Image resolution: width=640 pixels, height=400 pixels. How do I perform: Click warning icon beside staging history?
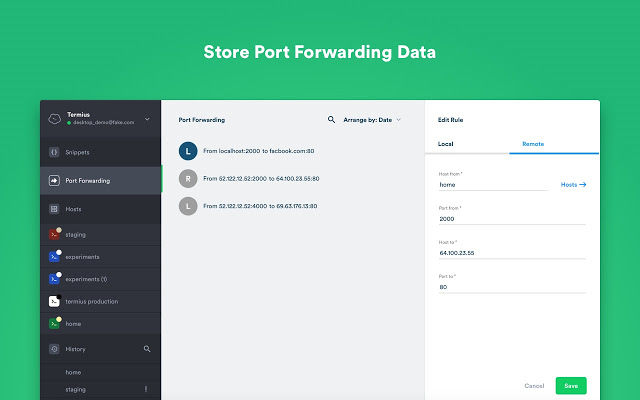pyautogui.click(x=146, y=389)
